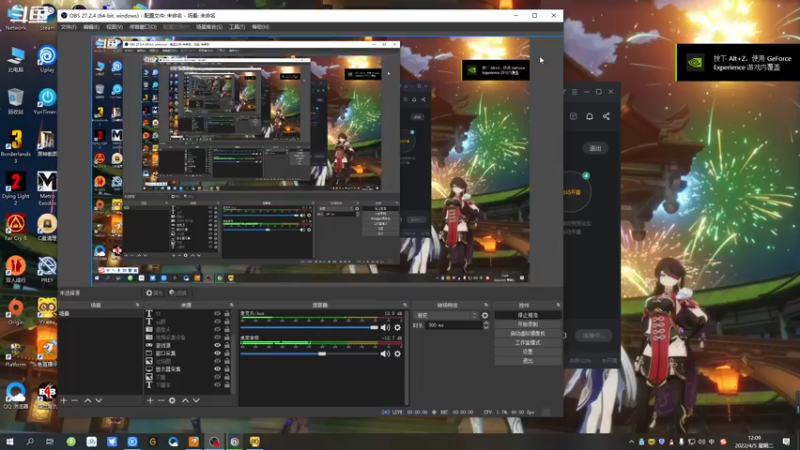Viewport: 800px width, 450px height.
Task: Pop out the 来源 dock panel
Action: (231, 305)
